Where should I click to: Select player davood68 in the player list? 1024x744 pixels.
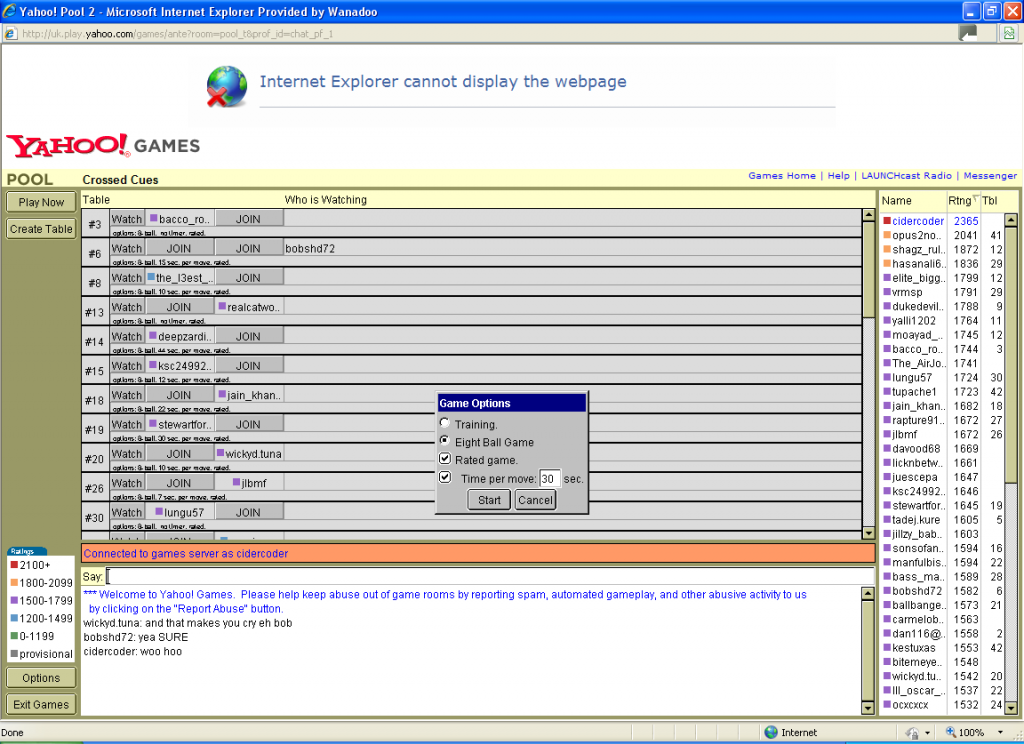point(916,449)
